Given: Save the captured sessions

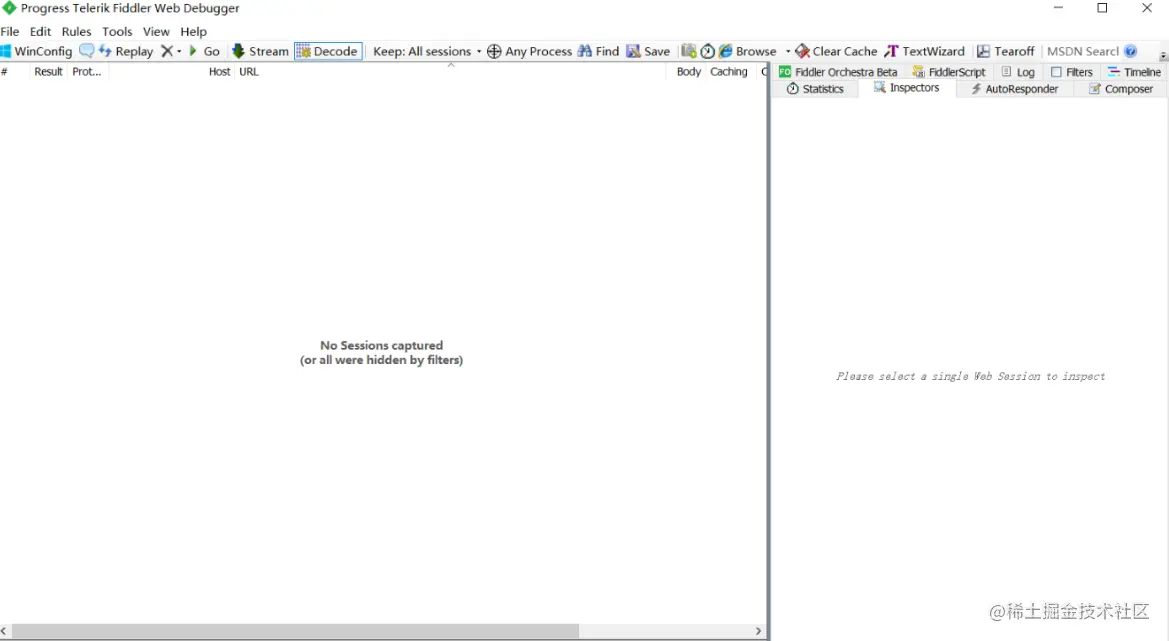Looking at the screenshot, I should pos(648,51).
